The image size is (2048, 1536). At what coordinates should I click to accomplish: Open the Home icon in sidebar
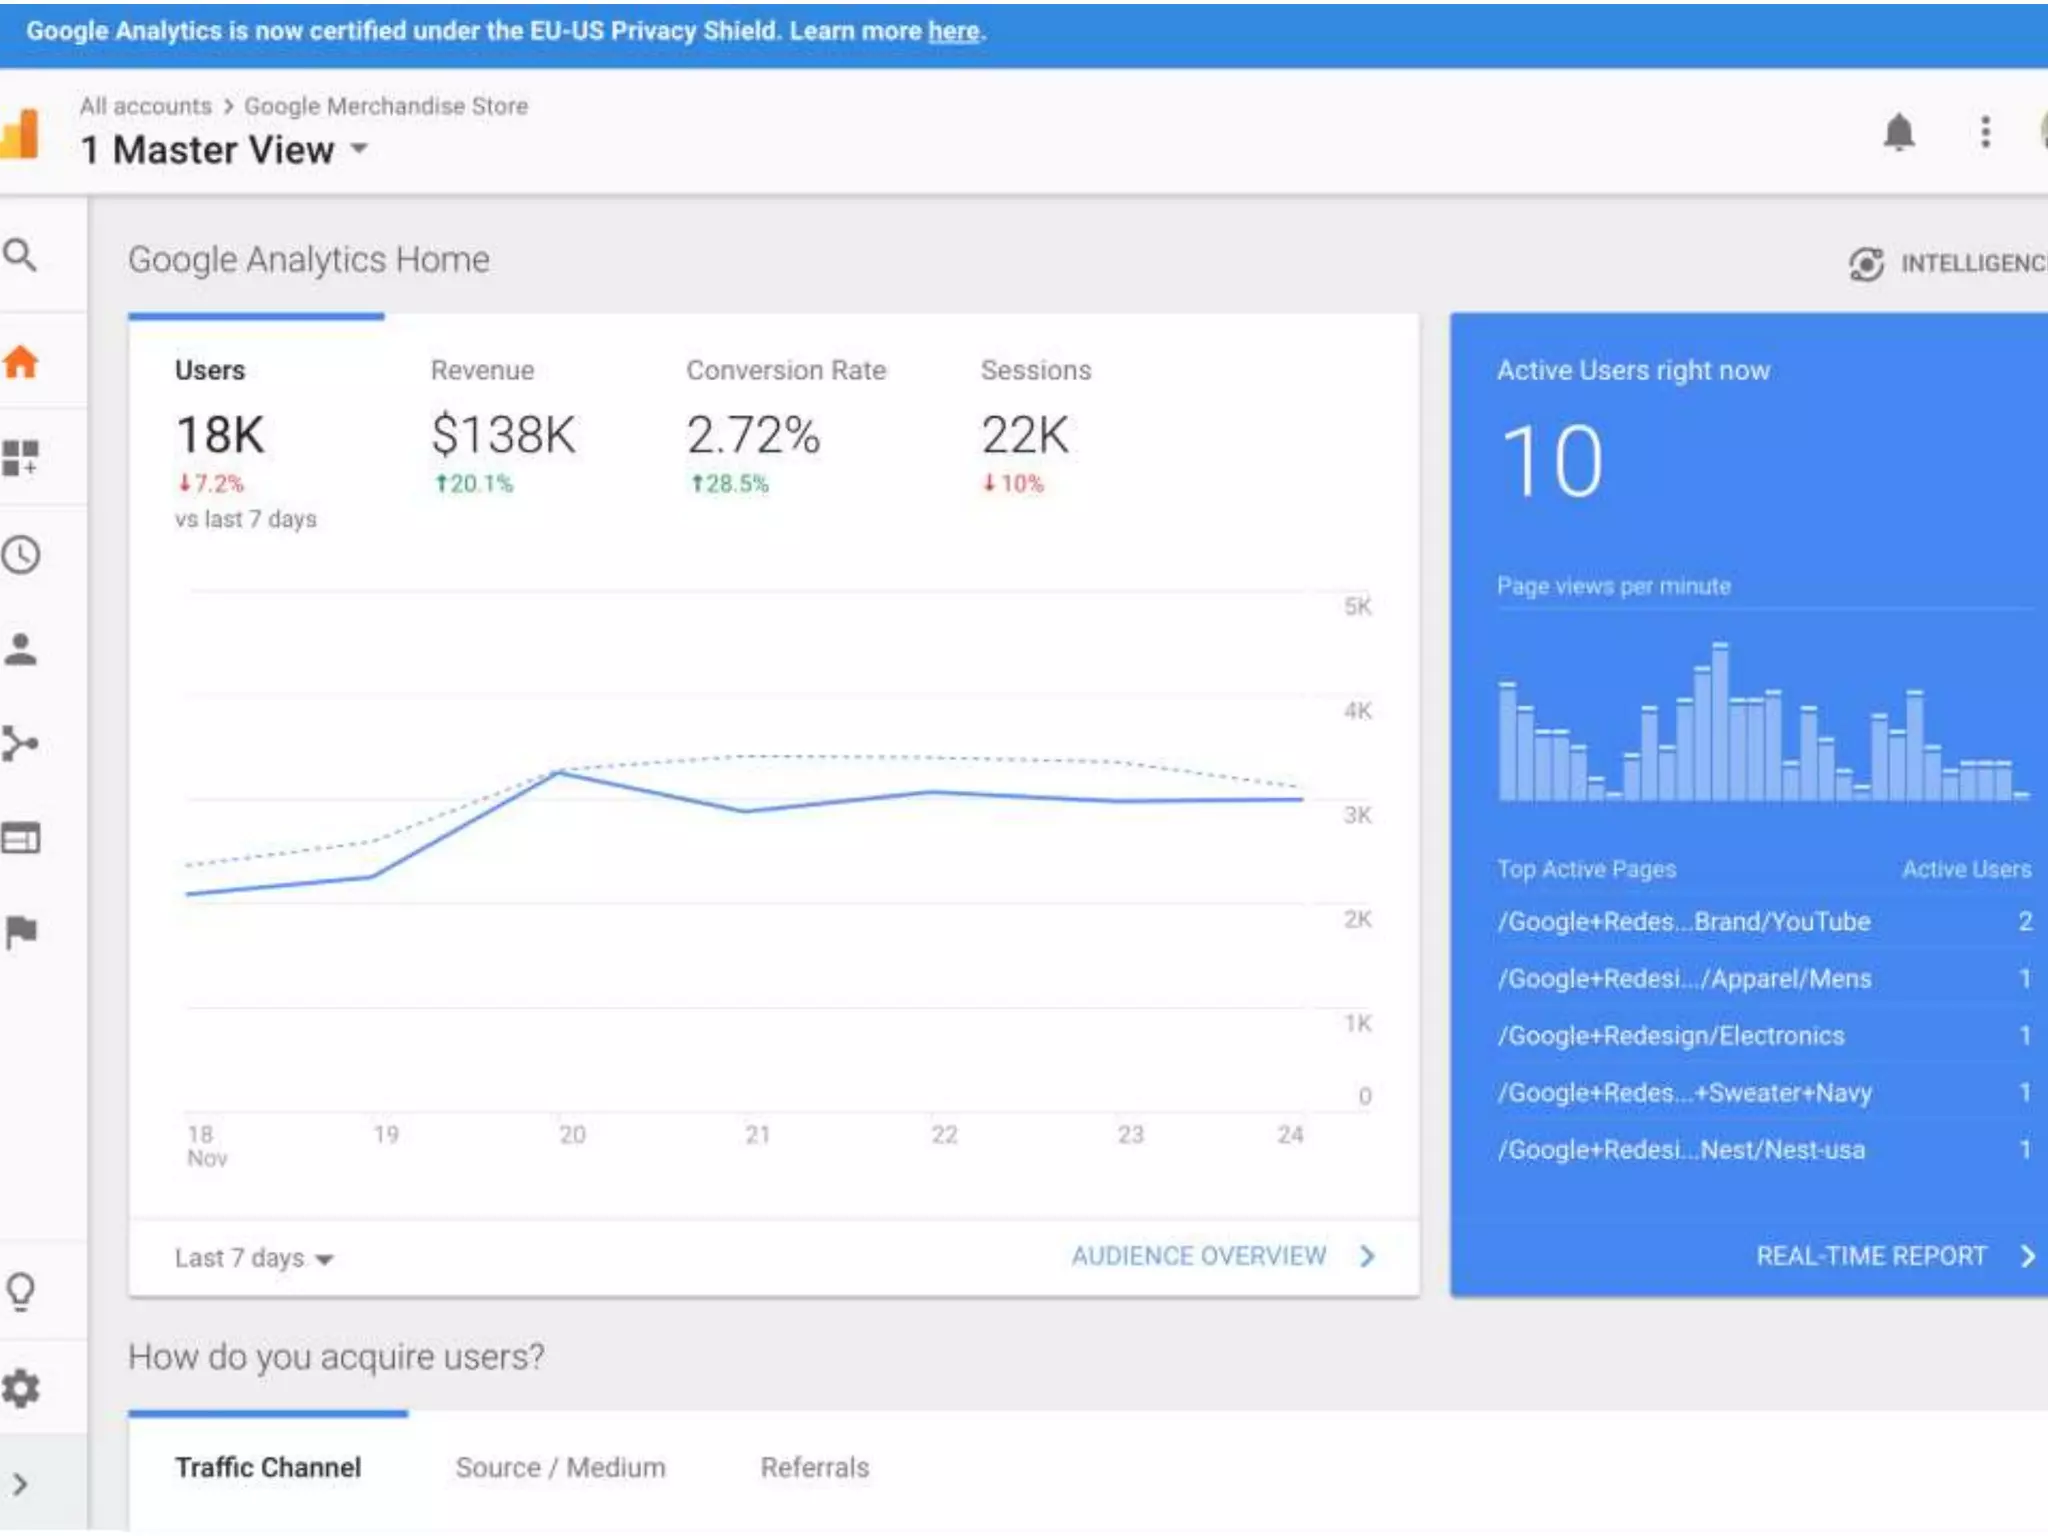tap(20, 362)
